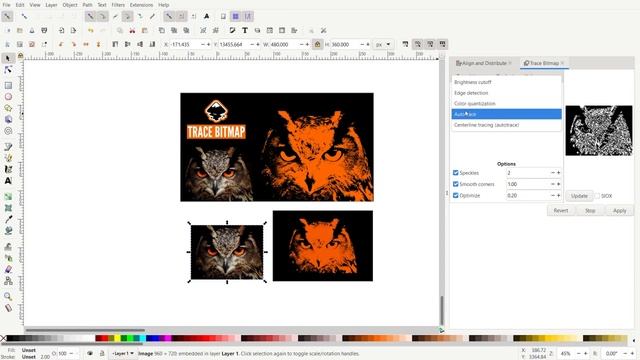Open the Layer 1 dropdown
Screen dimensions: 640x360
point(123,353)
